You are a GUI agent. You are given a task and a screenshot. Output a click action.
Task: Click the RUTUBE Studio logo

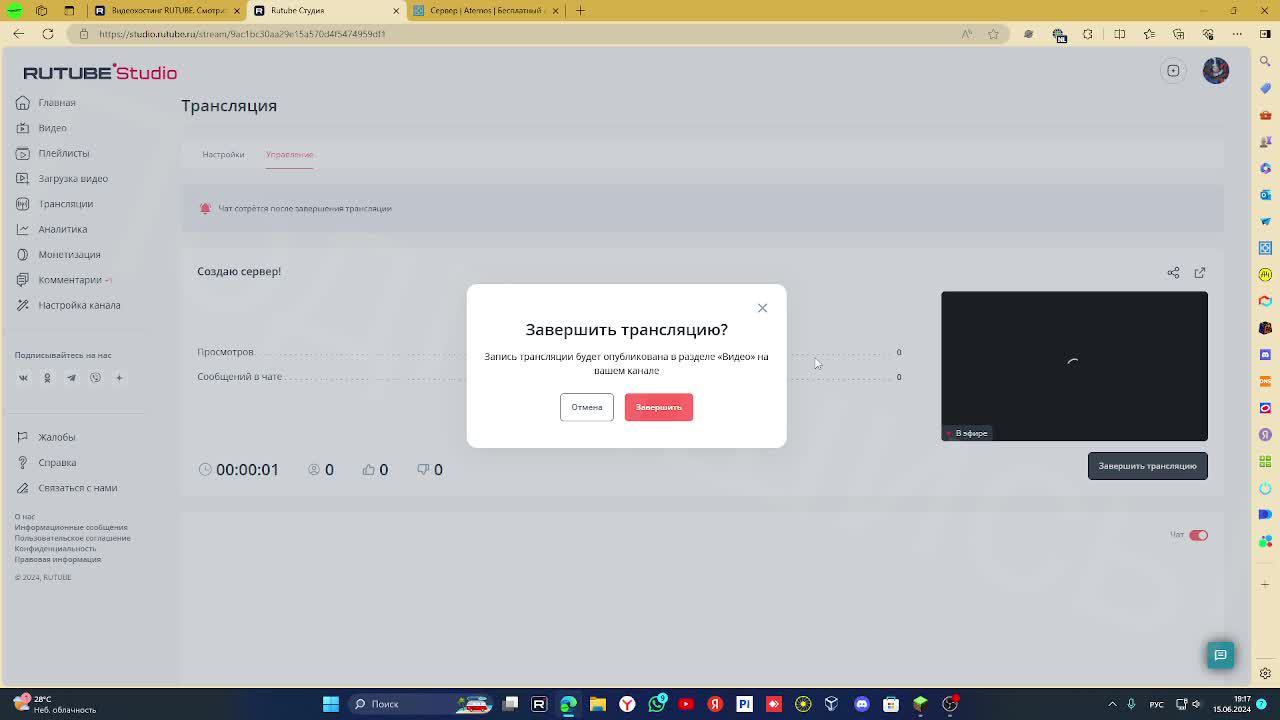point(100,72)
